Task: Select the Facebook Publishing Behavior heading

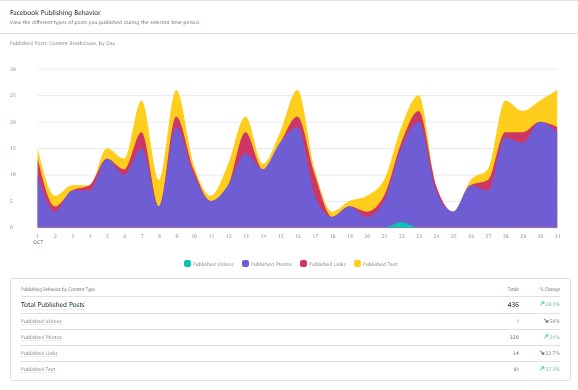Action: pos(55,13)
